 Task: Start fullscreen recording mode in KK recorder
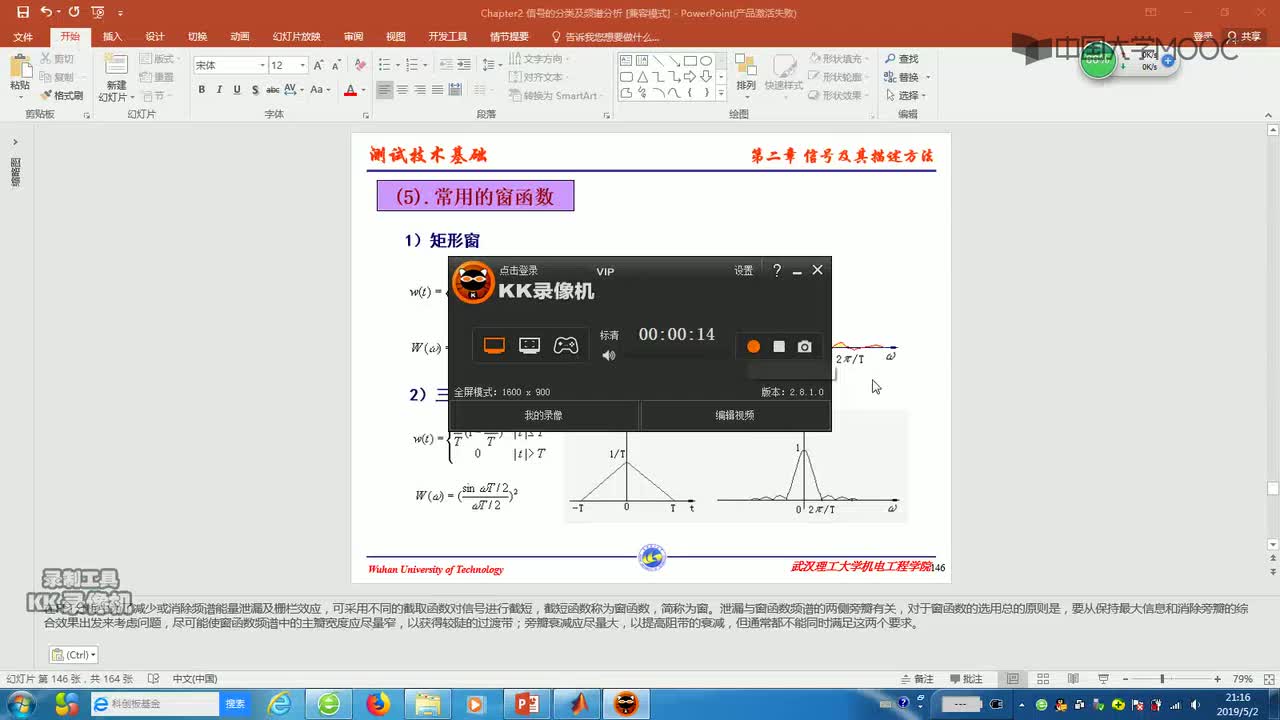(x=494, y=346)
